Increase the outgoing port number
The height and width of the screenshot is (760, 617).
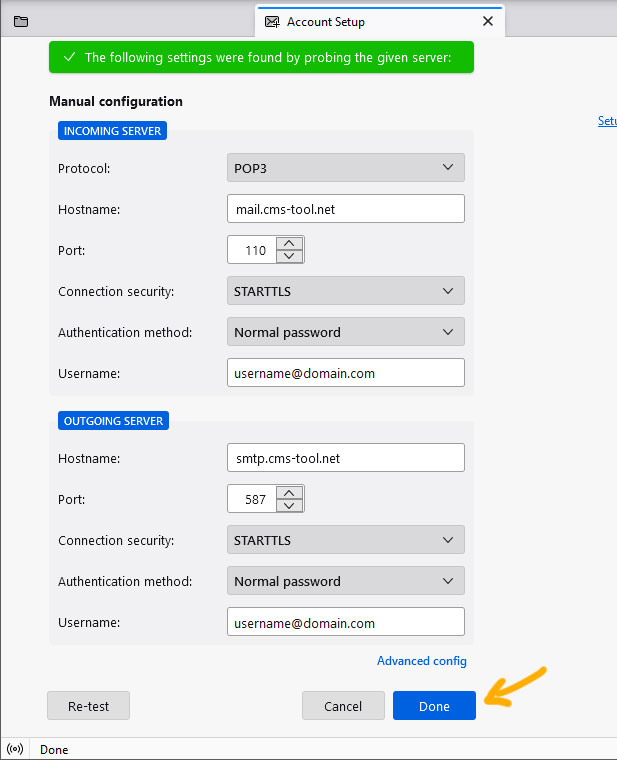tap(289, 492)
